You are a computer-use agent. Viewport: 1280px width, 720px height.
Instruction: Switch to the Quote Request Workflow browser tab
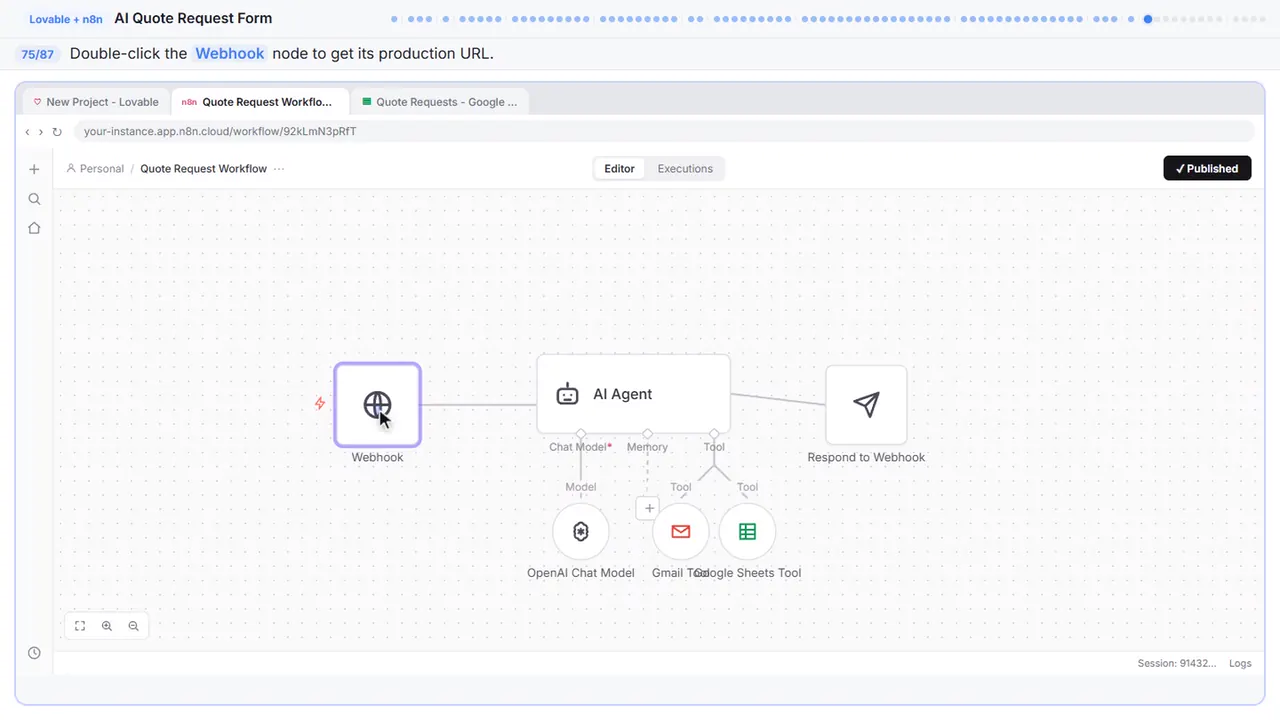click(258, 102)
